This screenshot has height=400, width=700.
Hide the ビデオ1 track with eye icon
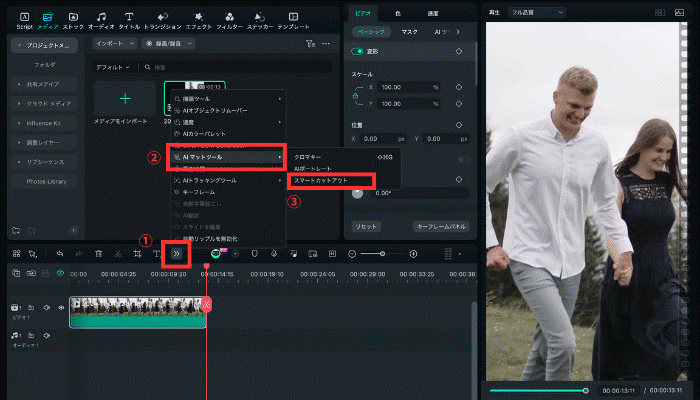point(61,308)
